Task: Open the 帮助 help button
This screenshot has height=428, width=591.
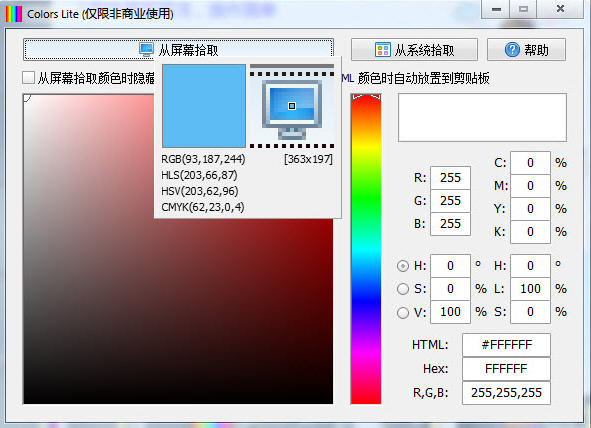Action: coord(526,49)
